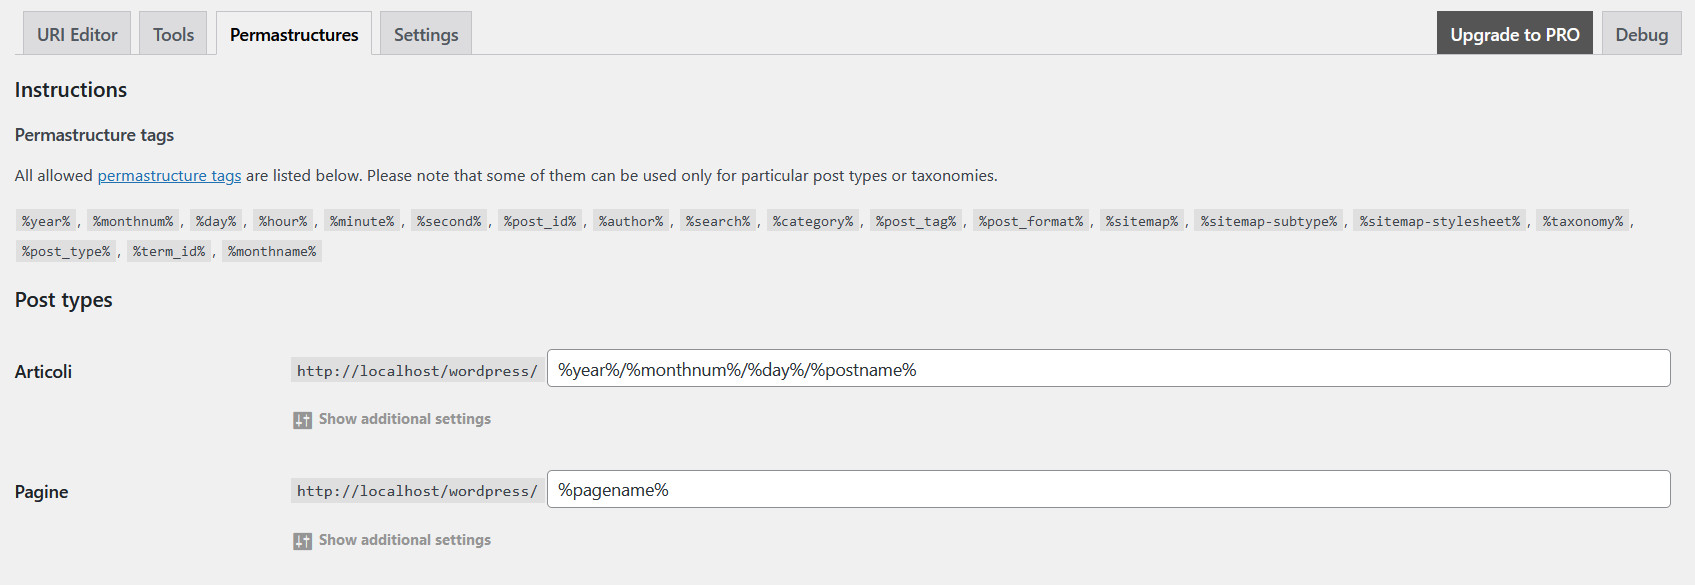Click the %category% tag
This screenshot has height=585, width=1695.
[x=813, y=221]
